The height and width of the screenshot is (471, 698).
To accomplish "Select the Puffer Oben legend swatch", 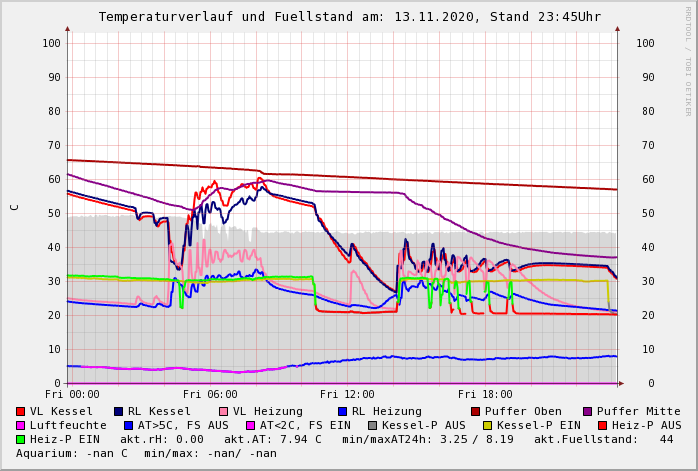I will (x=476, y=411).
